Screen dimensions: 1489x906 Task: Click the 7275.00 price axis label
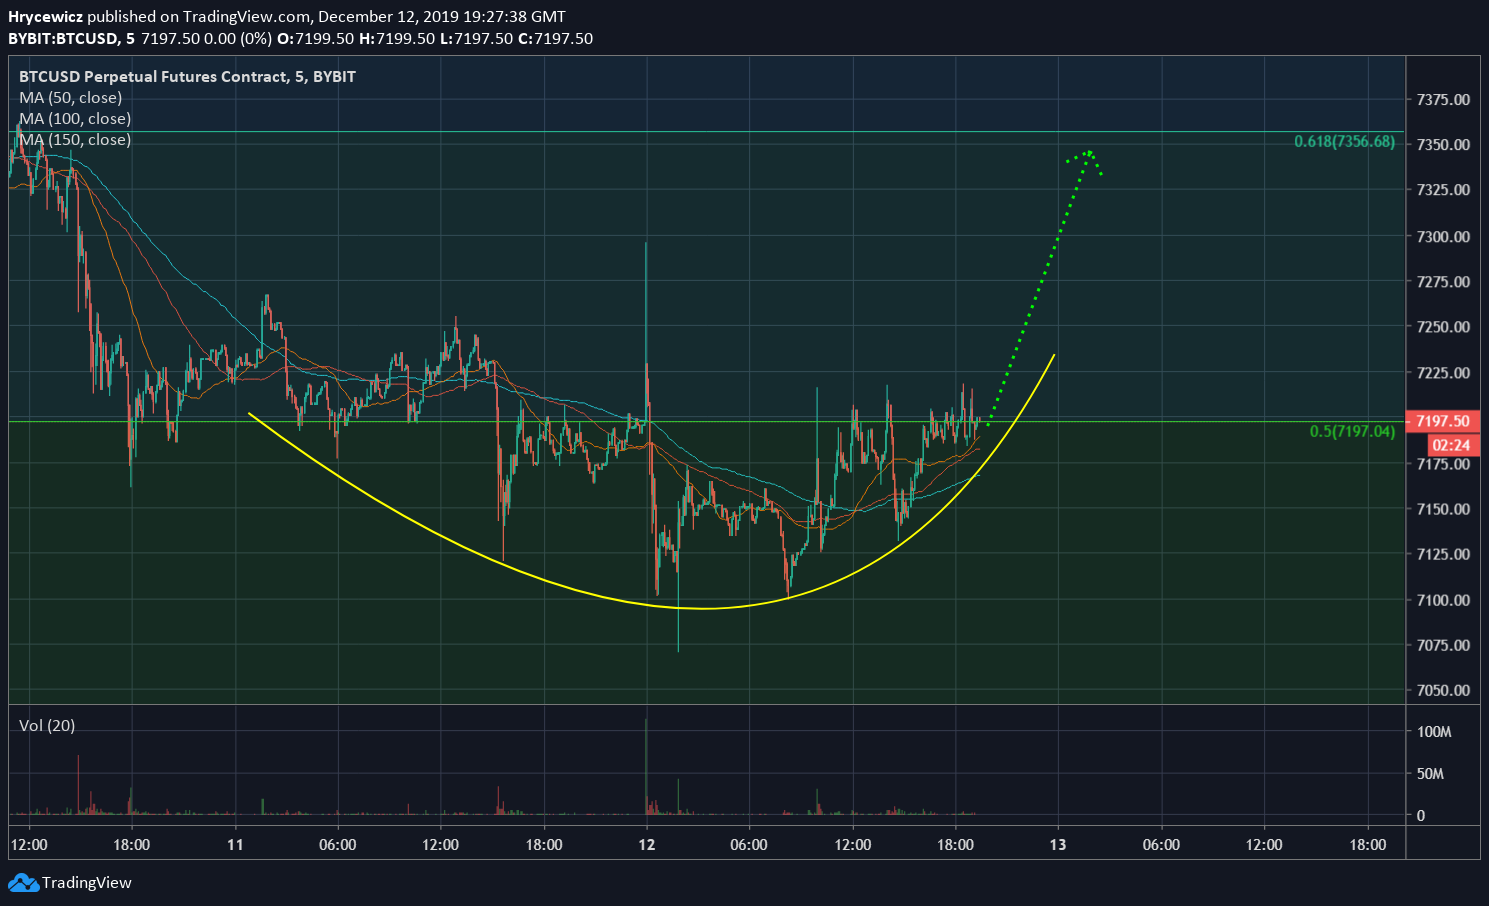click(1443, 282)
